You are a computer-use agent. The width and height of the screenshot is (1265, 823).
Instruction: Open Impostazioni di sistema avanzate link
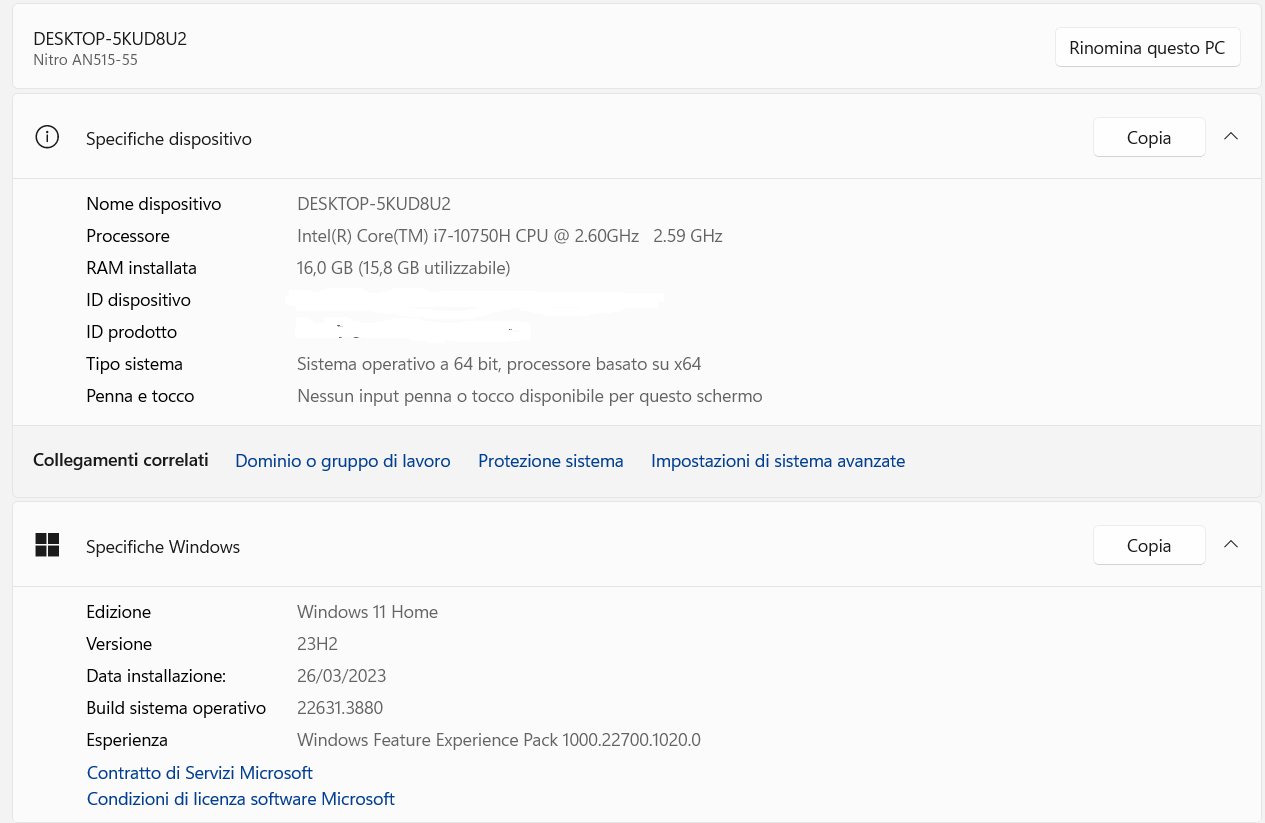coord(778,461)
